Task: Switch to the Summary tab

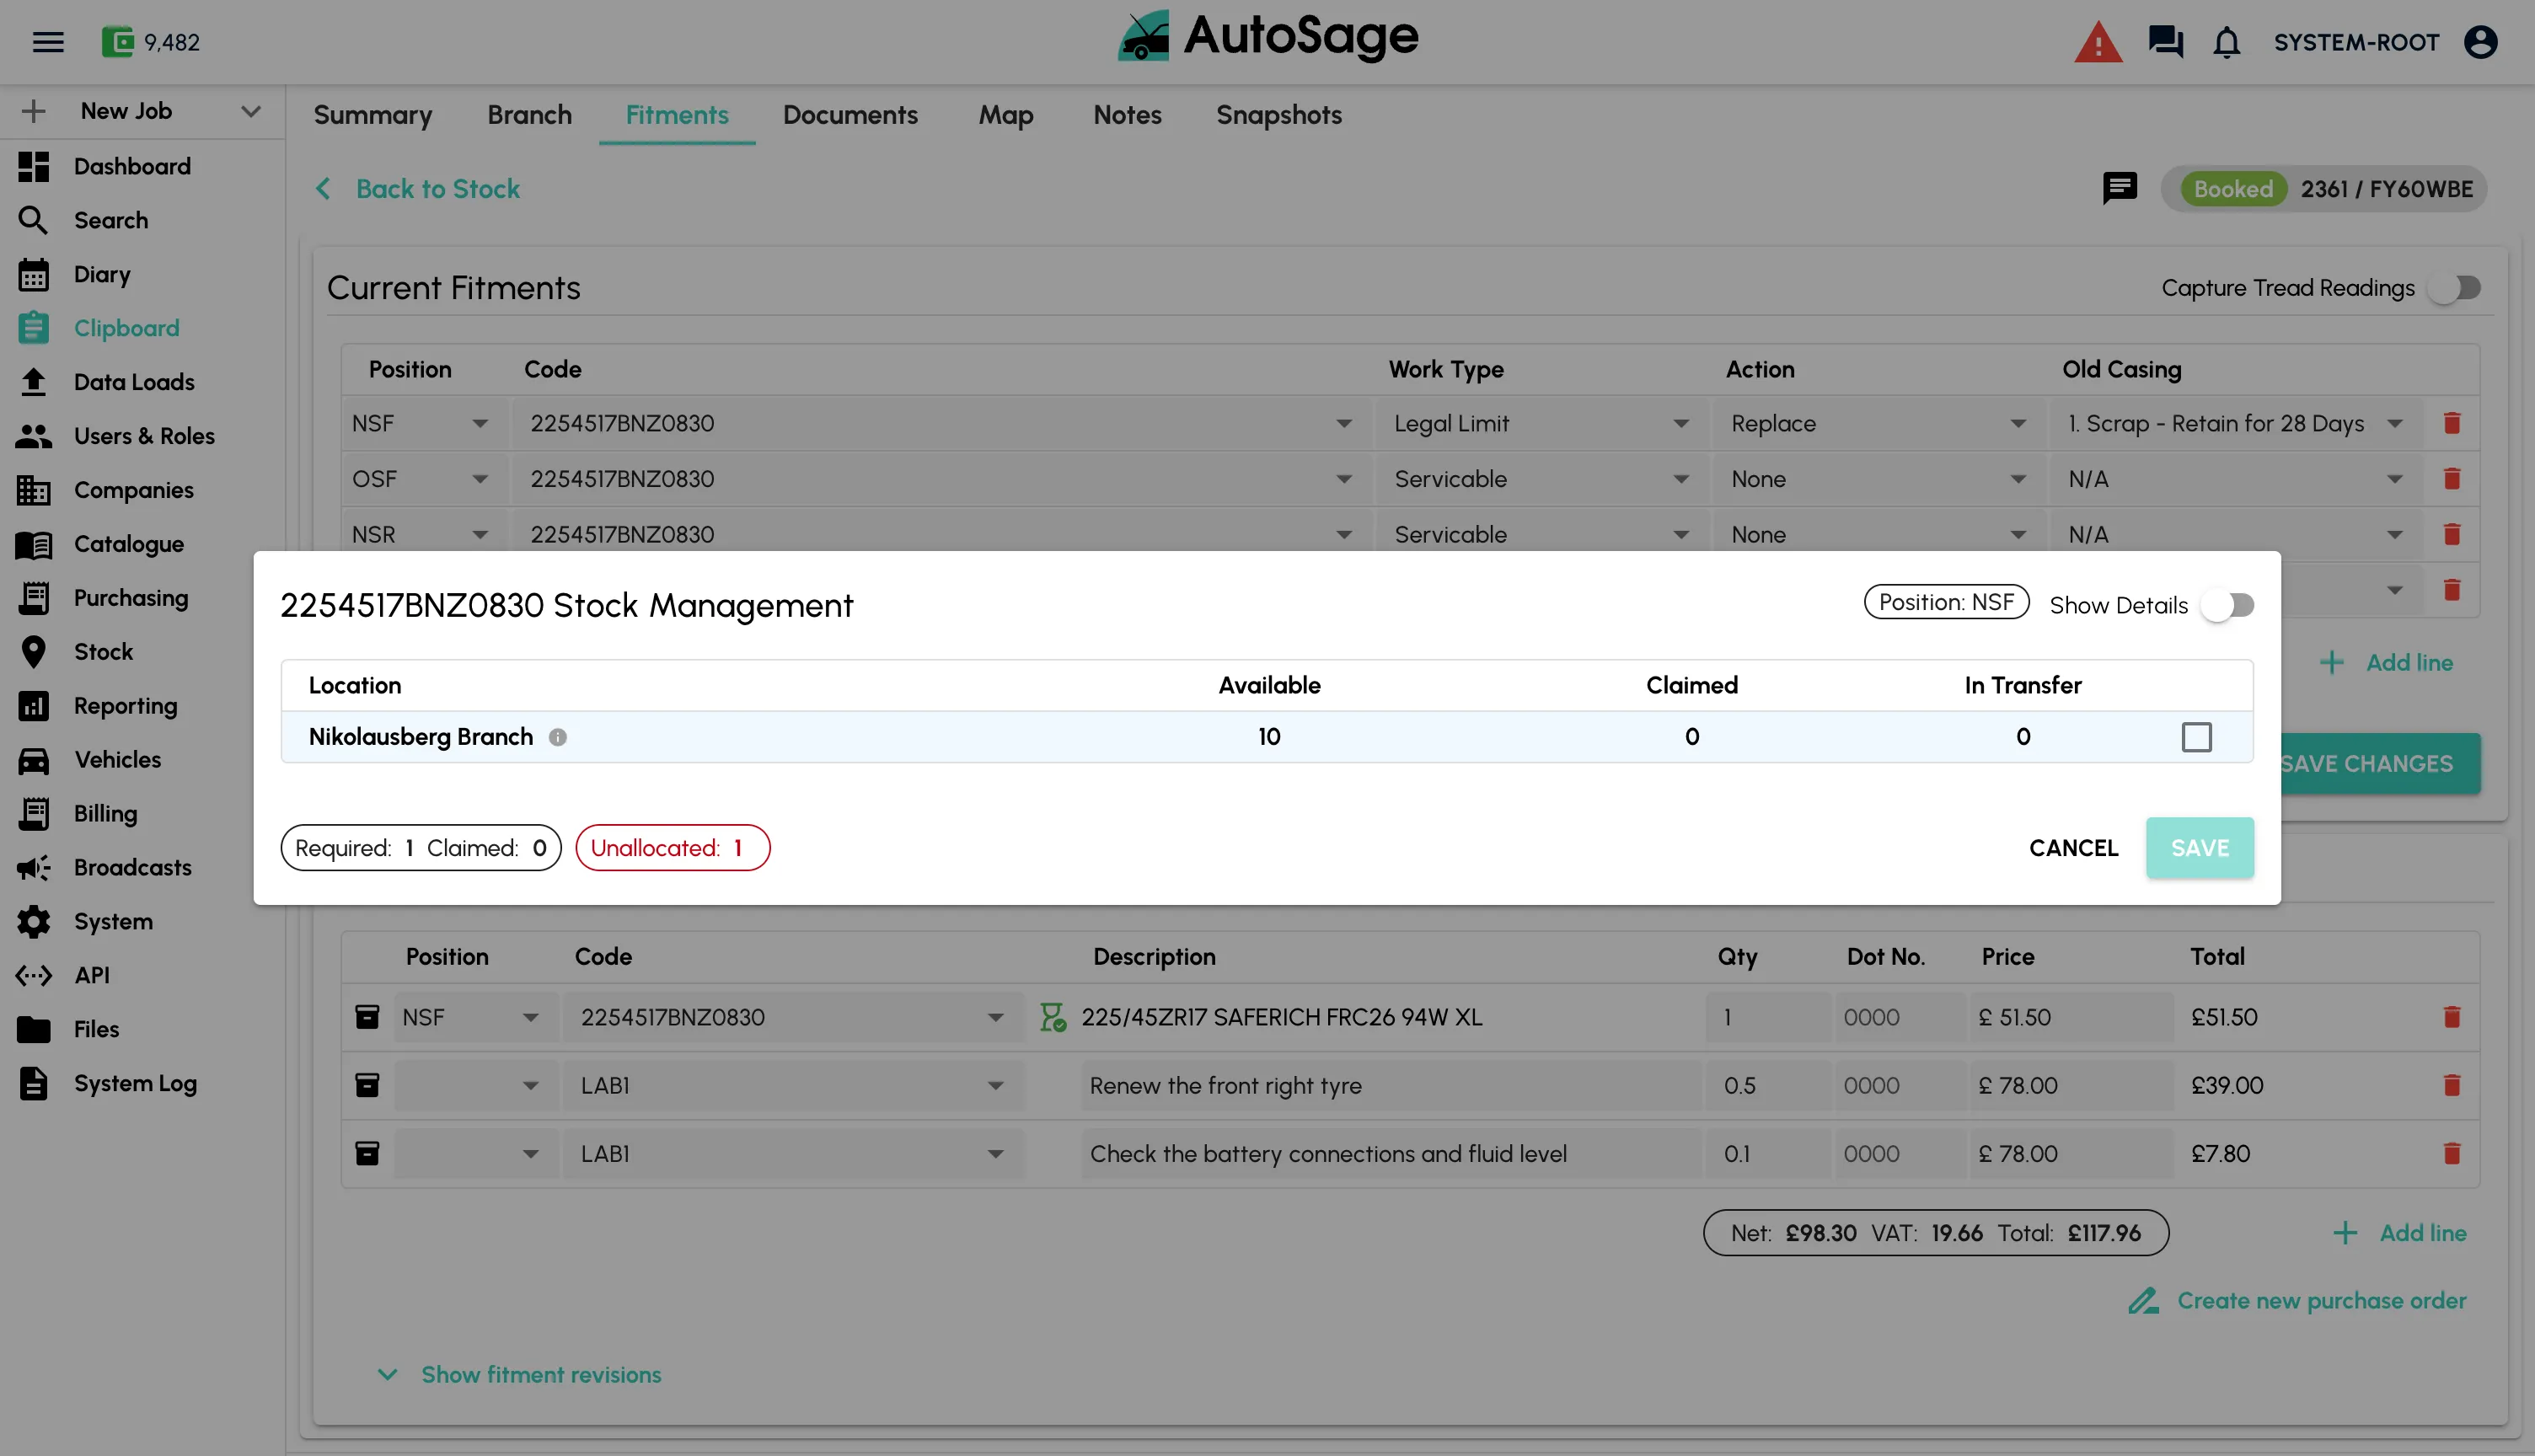Action: pos(373,115)
